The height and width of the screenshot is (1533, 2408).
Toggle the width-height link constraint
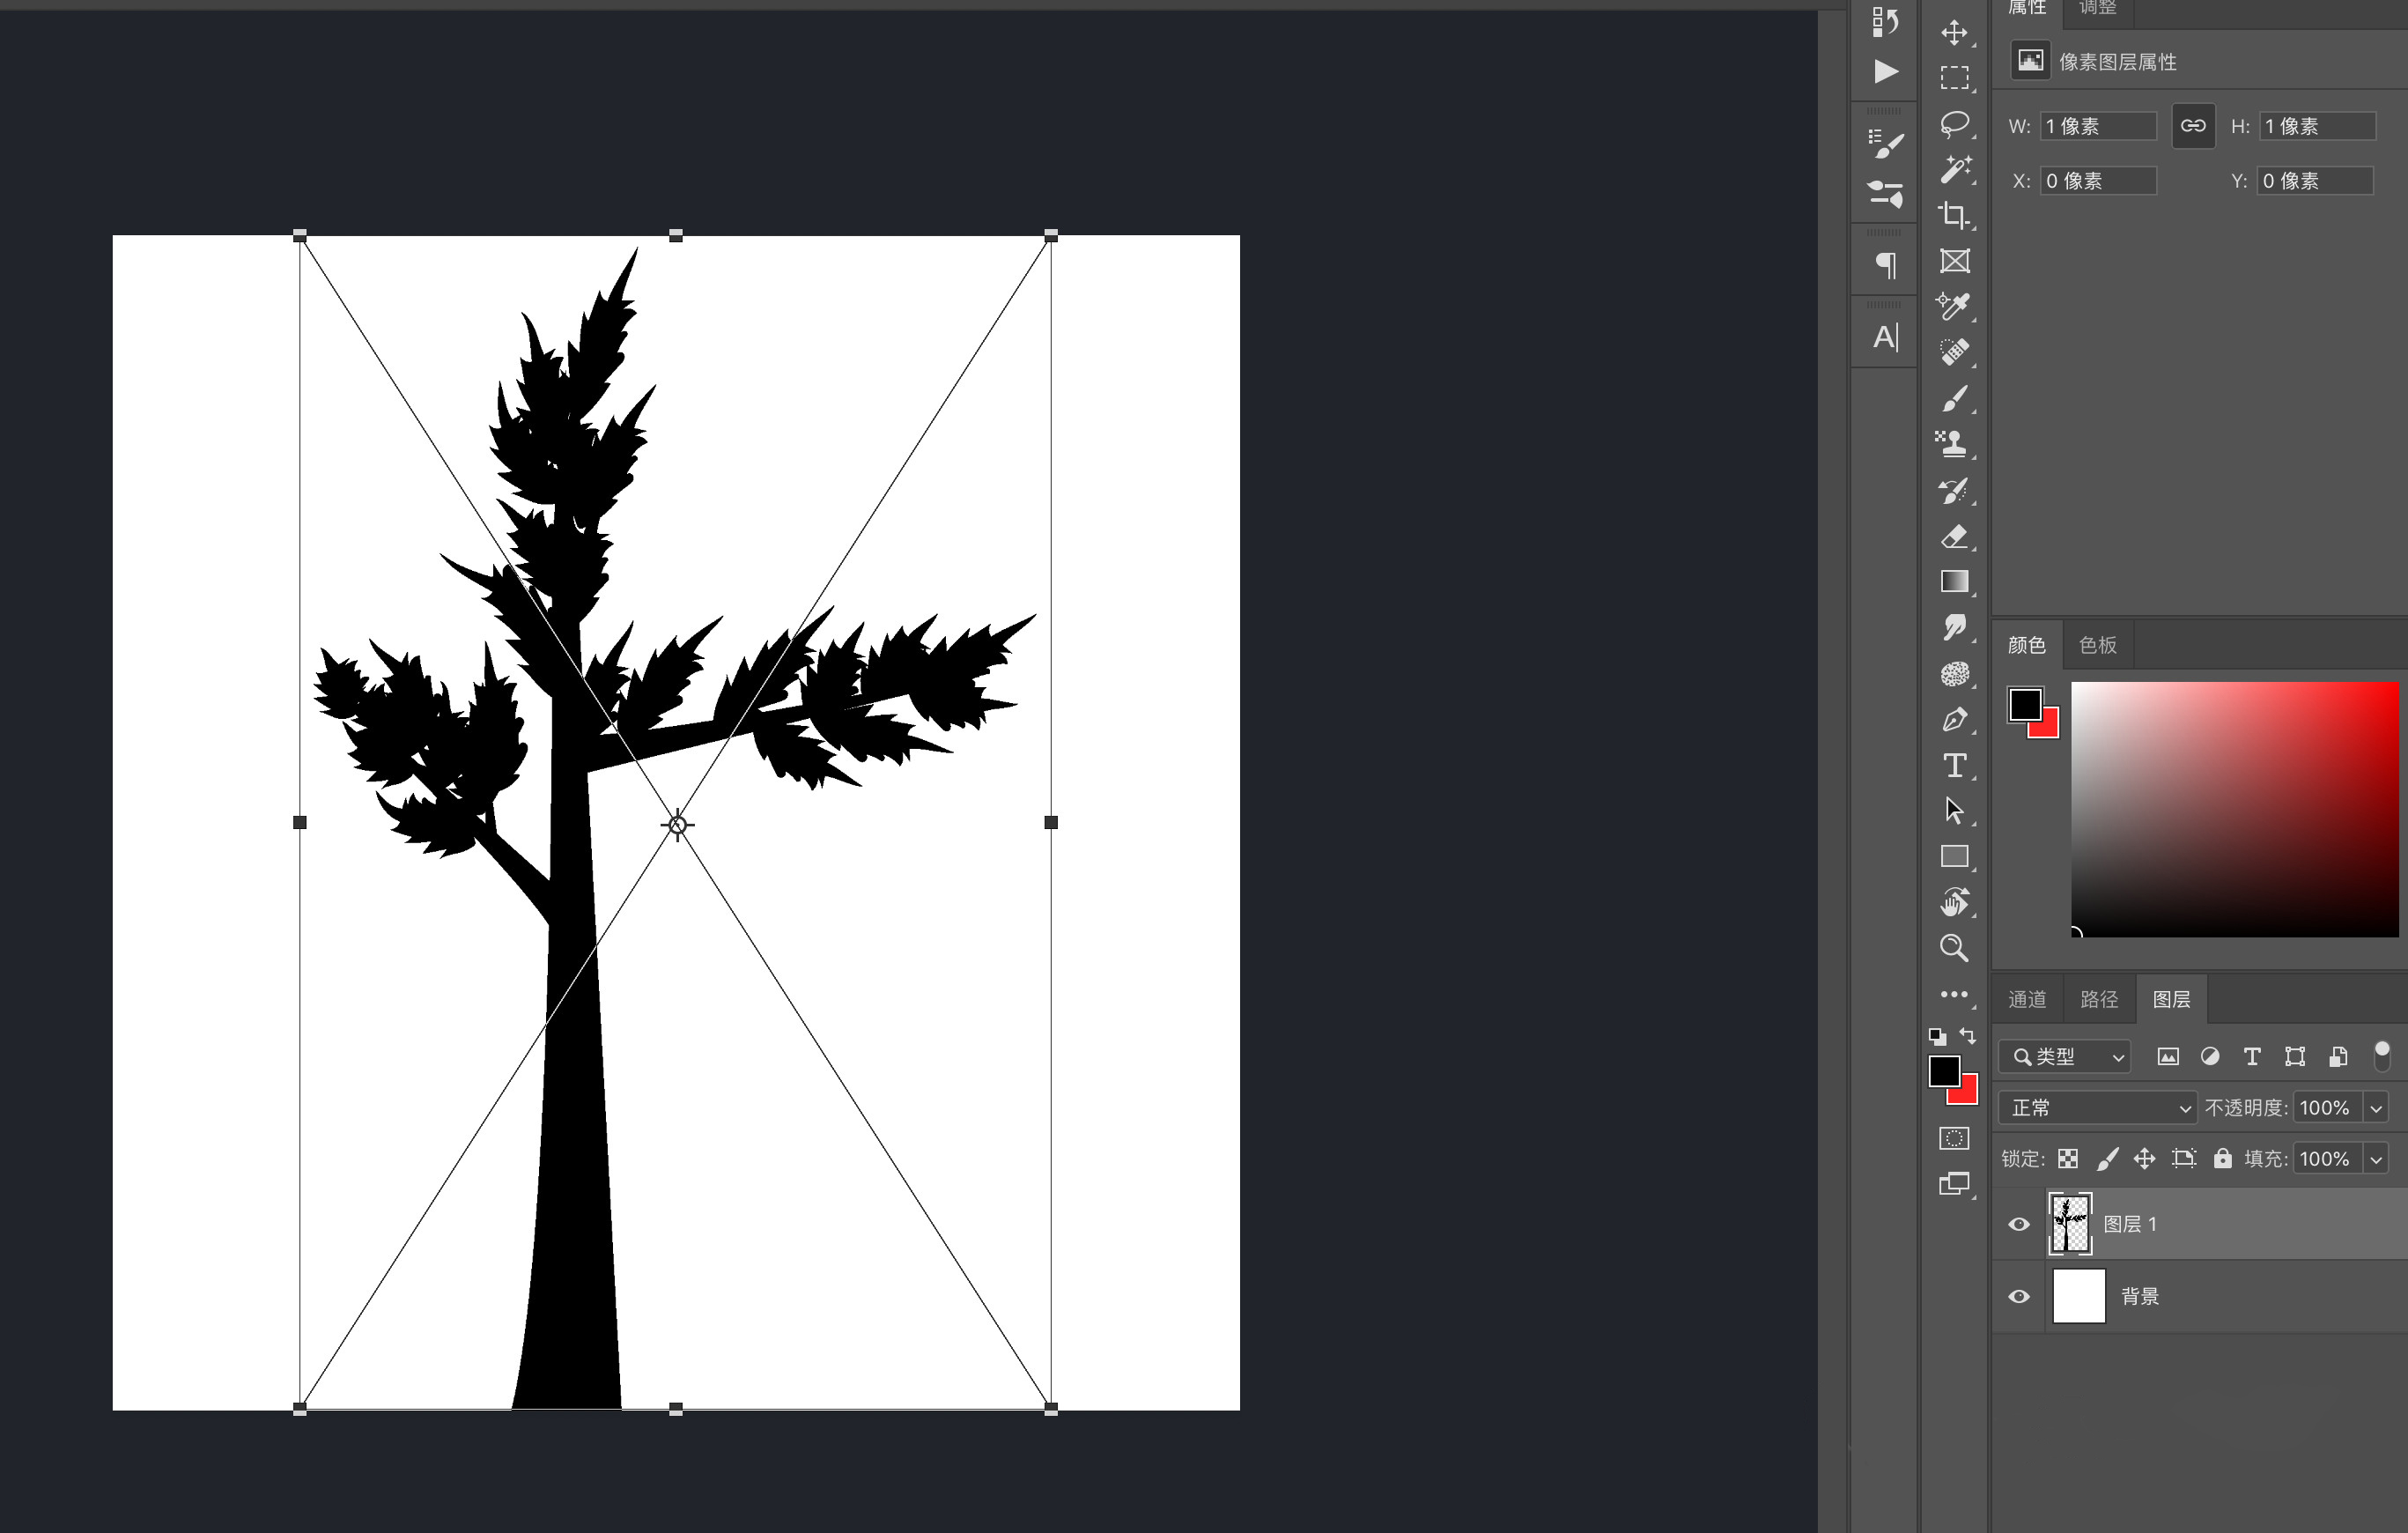(x=2193, y=126)
